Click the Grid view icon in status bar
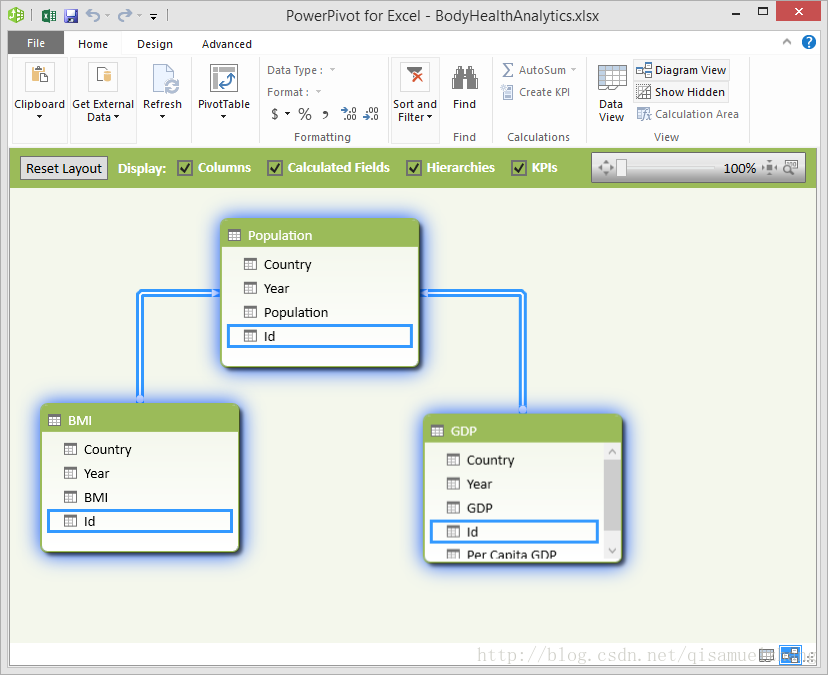The image size is (828, 675). (767, 655)
